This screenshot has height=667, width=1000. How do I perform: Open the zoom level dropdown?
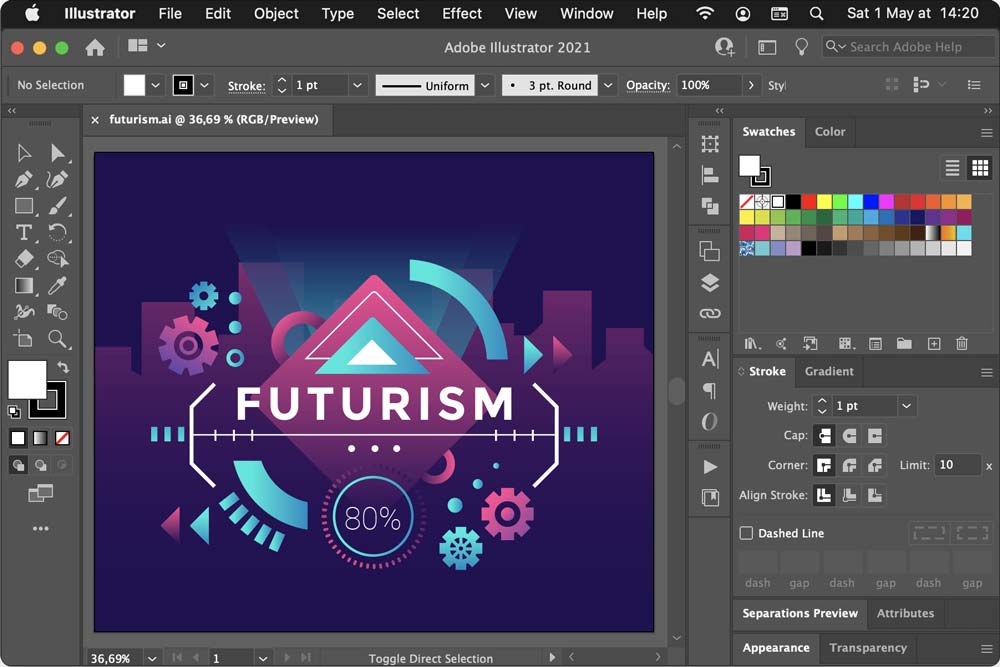[152, 658]
